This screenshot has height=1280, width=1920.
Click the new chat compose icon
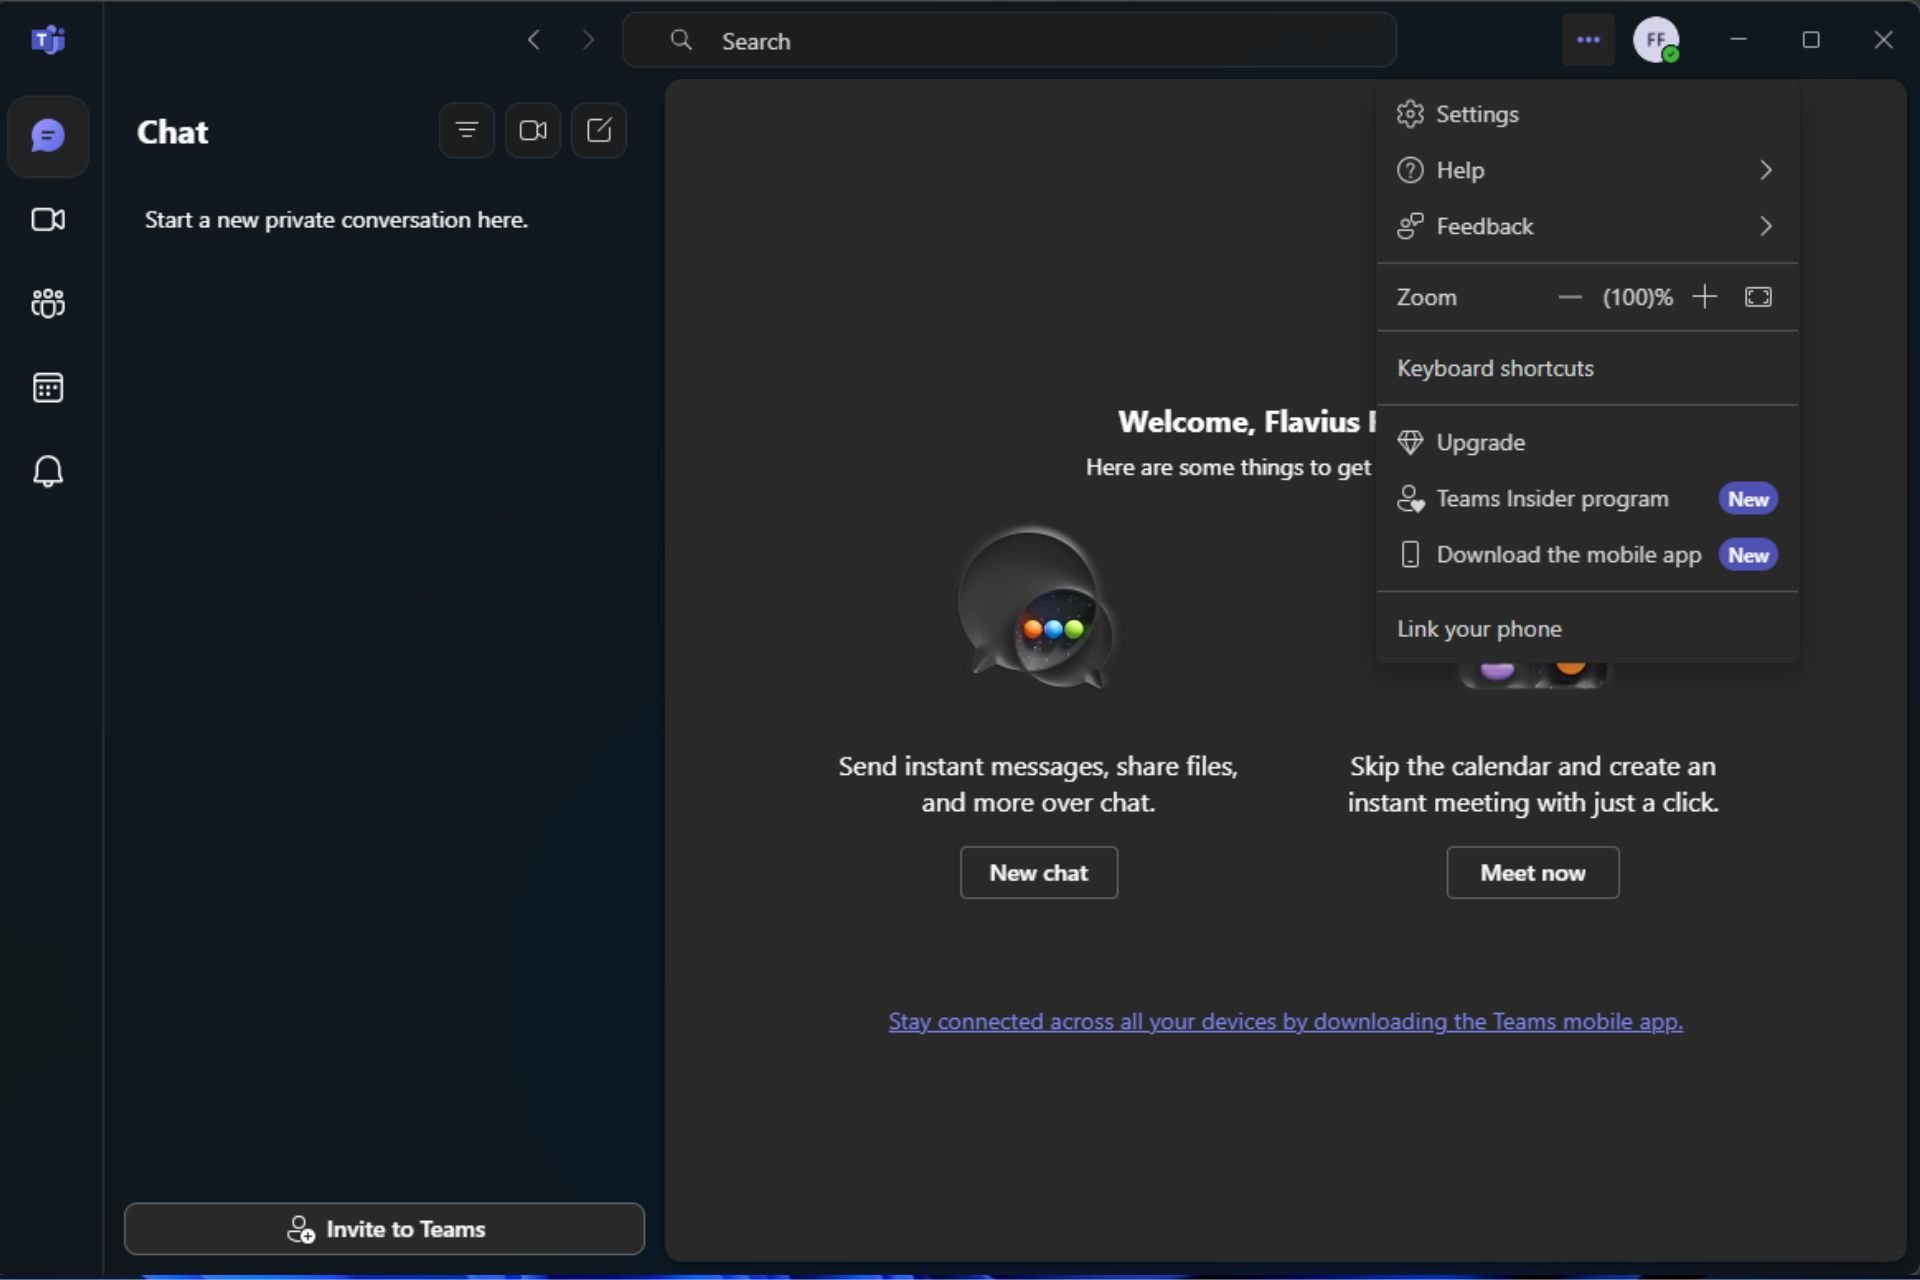click(599, 130)
